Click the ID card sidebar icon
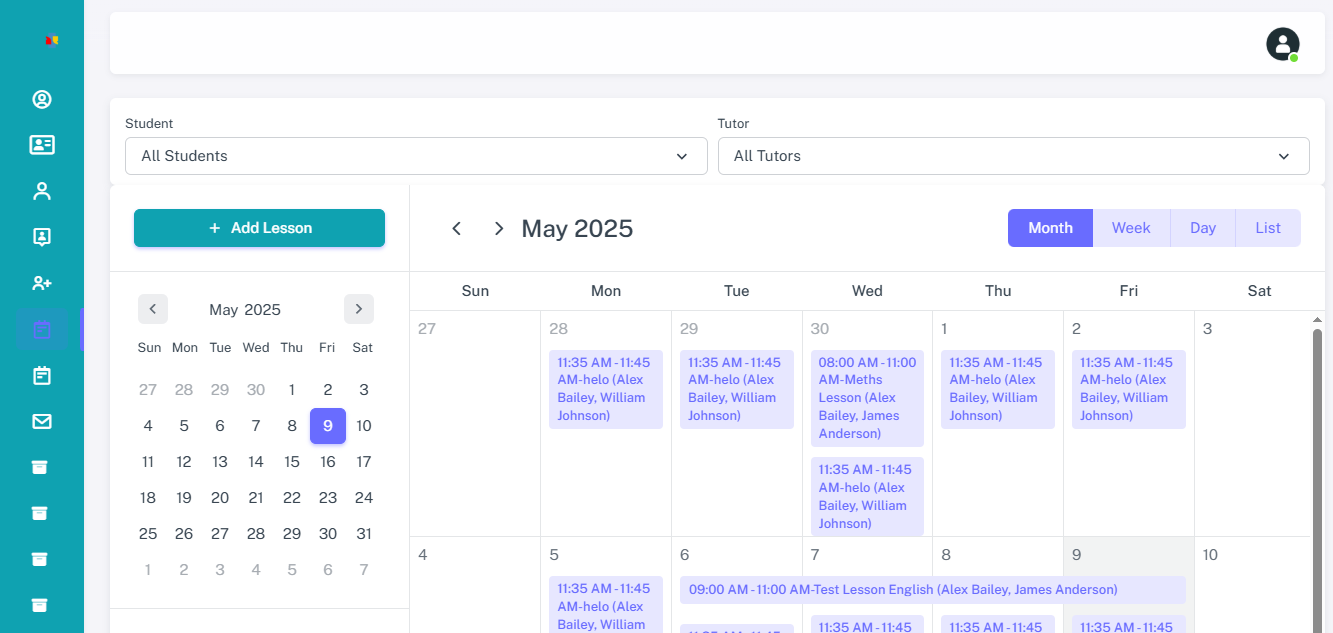 tap(42, 145)
